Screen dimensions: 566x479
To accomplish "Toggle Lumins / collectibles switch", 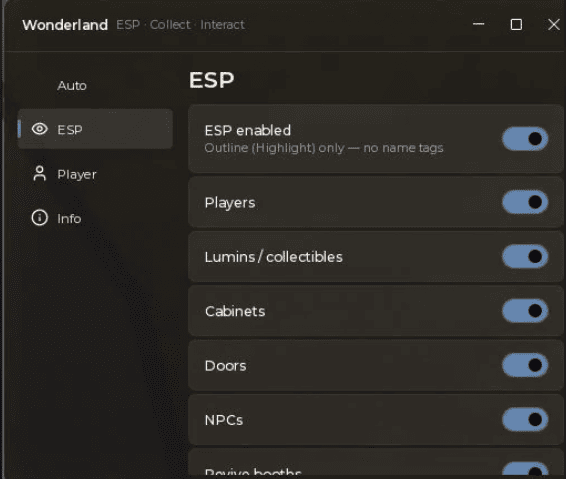I will point(525,256).
